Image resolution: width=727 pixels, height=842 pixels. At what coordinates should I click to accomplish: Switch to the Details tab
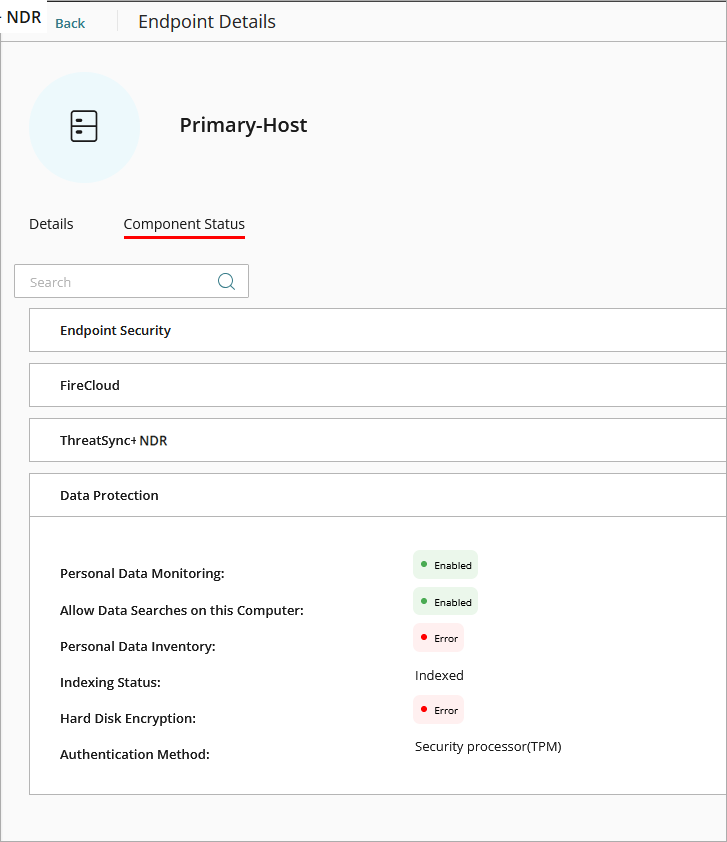point(51,224)
